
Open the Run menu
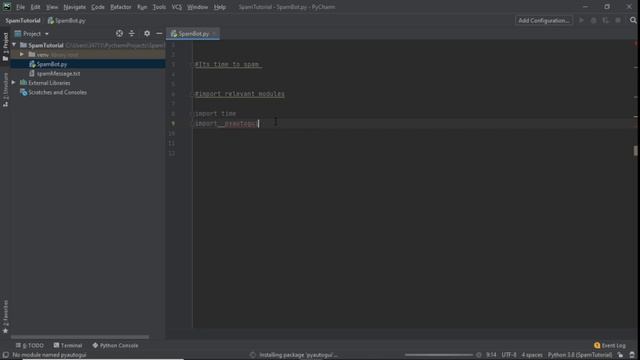[x=142, y=7]
